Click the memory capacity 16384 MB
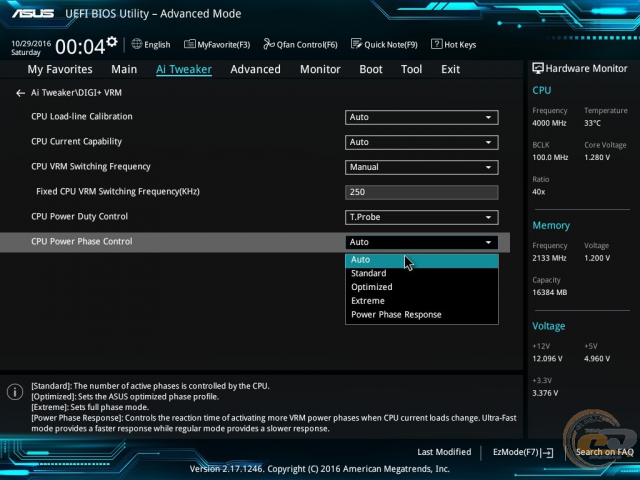640x480 pixels. pyautogui.click(x=549, y=293)
